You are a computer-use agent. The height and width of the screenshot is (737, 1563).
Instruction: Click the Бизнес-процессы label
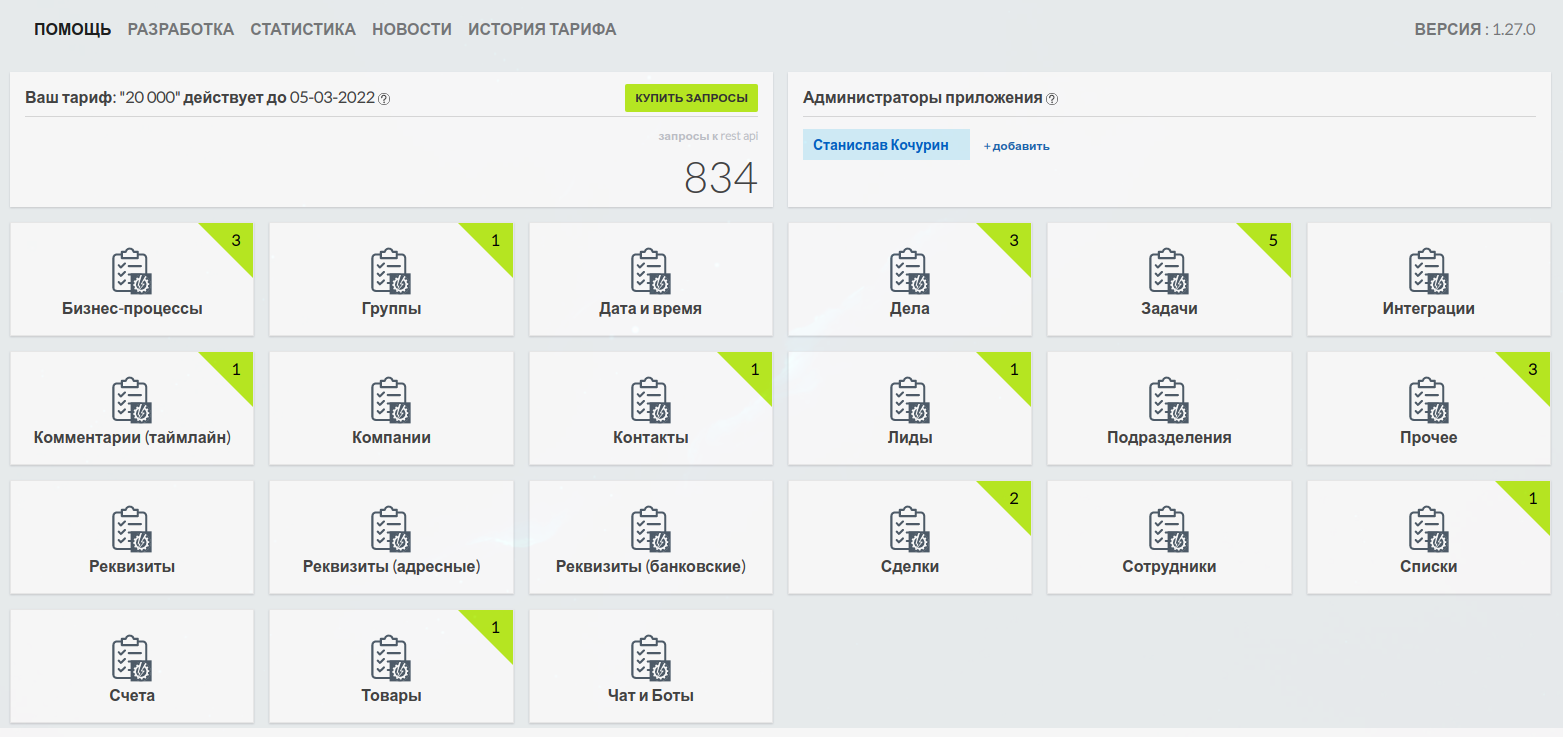[x=132, y=309]
